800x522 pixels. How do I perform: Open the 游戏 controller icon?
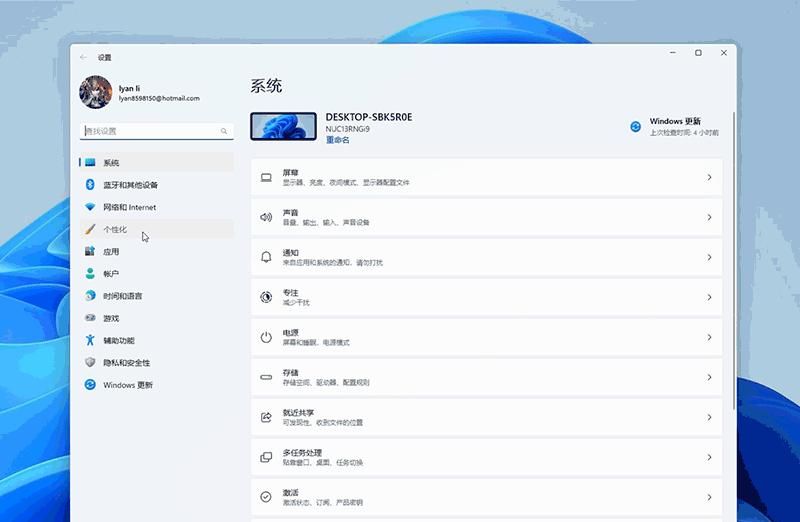[x=90, y=317]
